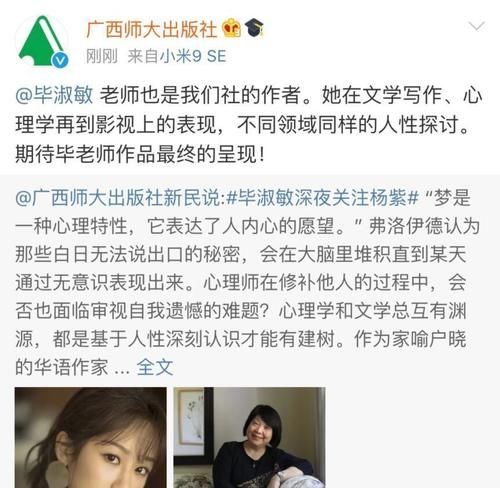Image resolution: width=500 pixels, height=488 pixels.
Task: Open the reposted quote text block
Action: pos(248,283)
